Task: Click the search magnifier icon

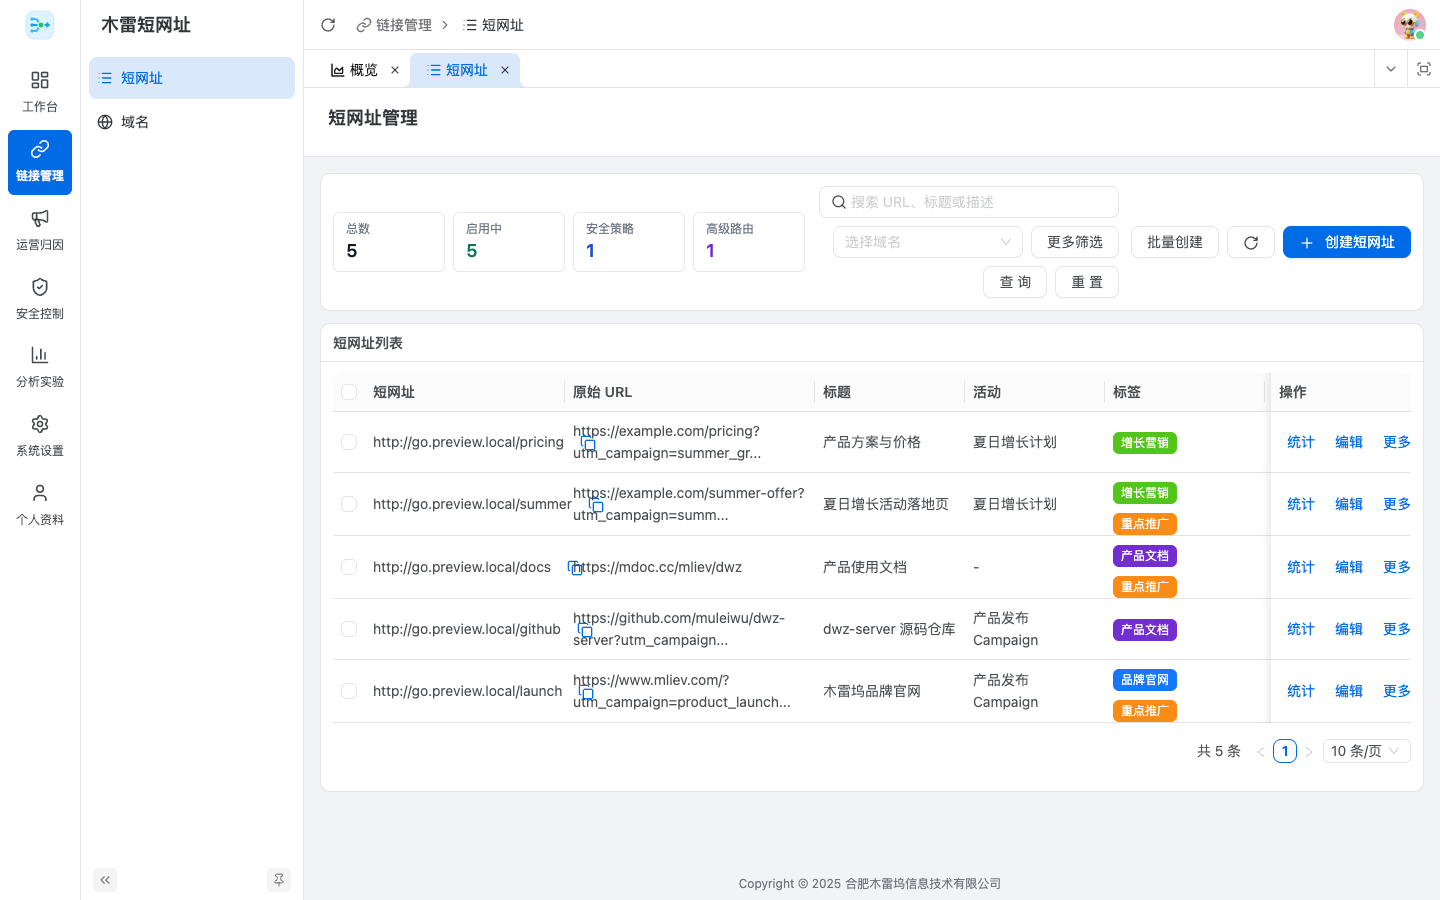Action: (x=839, y=202)
